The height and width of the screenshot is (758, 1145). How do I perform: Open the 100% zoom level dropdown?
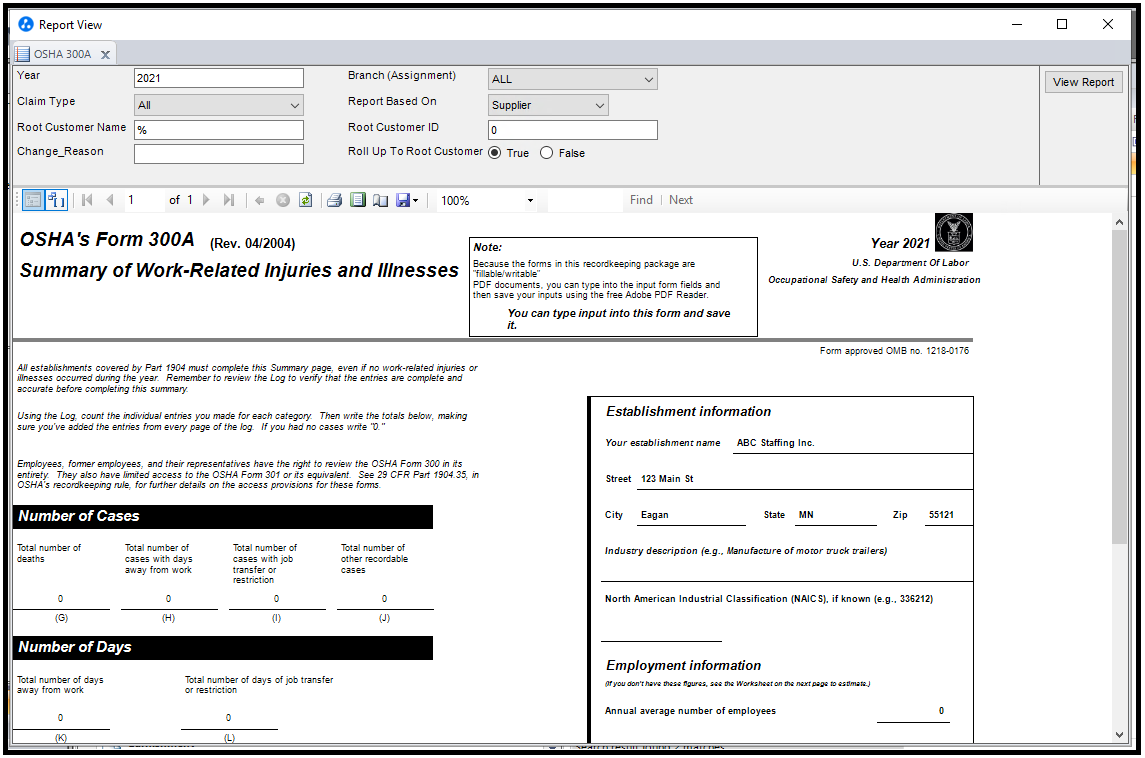(530, 200)
